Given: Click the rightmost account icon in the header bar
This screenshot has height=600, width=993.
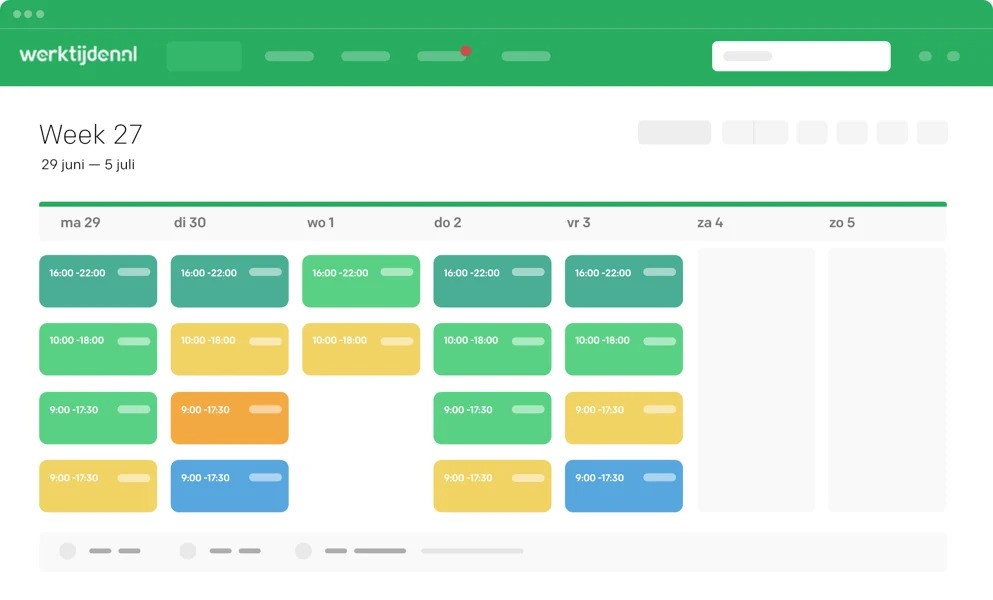Looking at the screenshot, I should pos(952,56).
